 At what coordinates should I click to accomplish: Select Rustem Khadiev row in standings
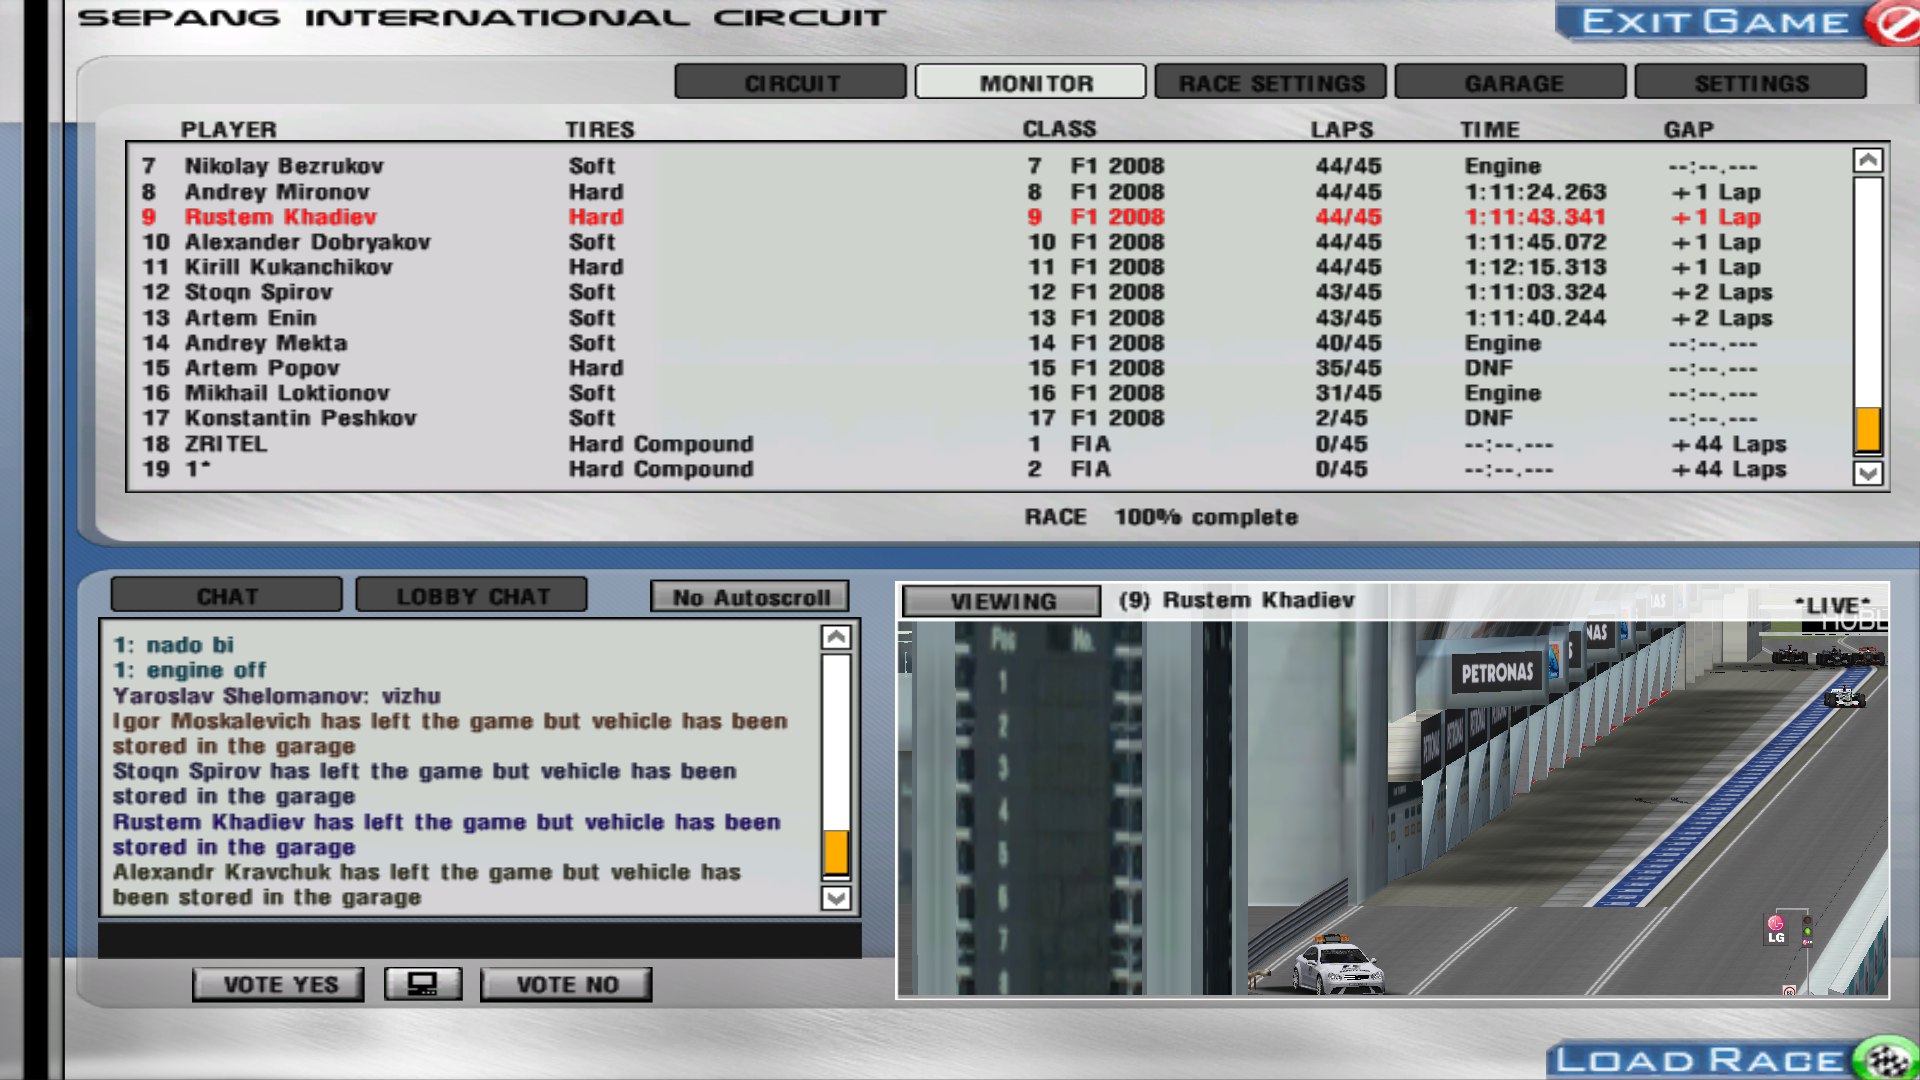pos(280,217)
